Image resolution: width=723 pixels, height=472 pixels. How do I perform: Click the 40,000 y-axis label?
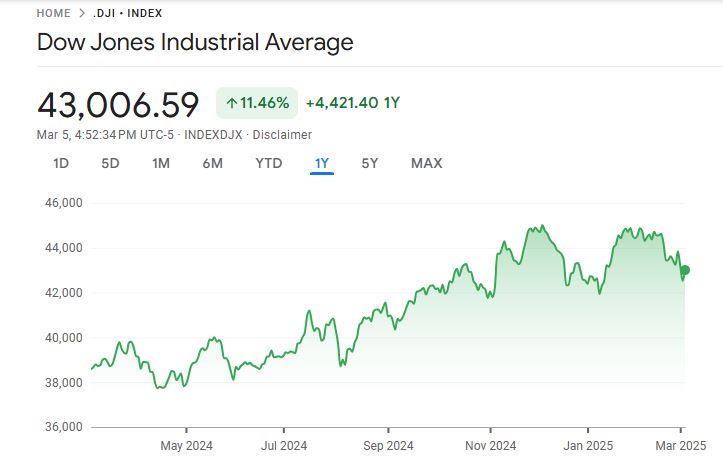click(64, 338)
